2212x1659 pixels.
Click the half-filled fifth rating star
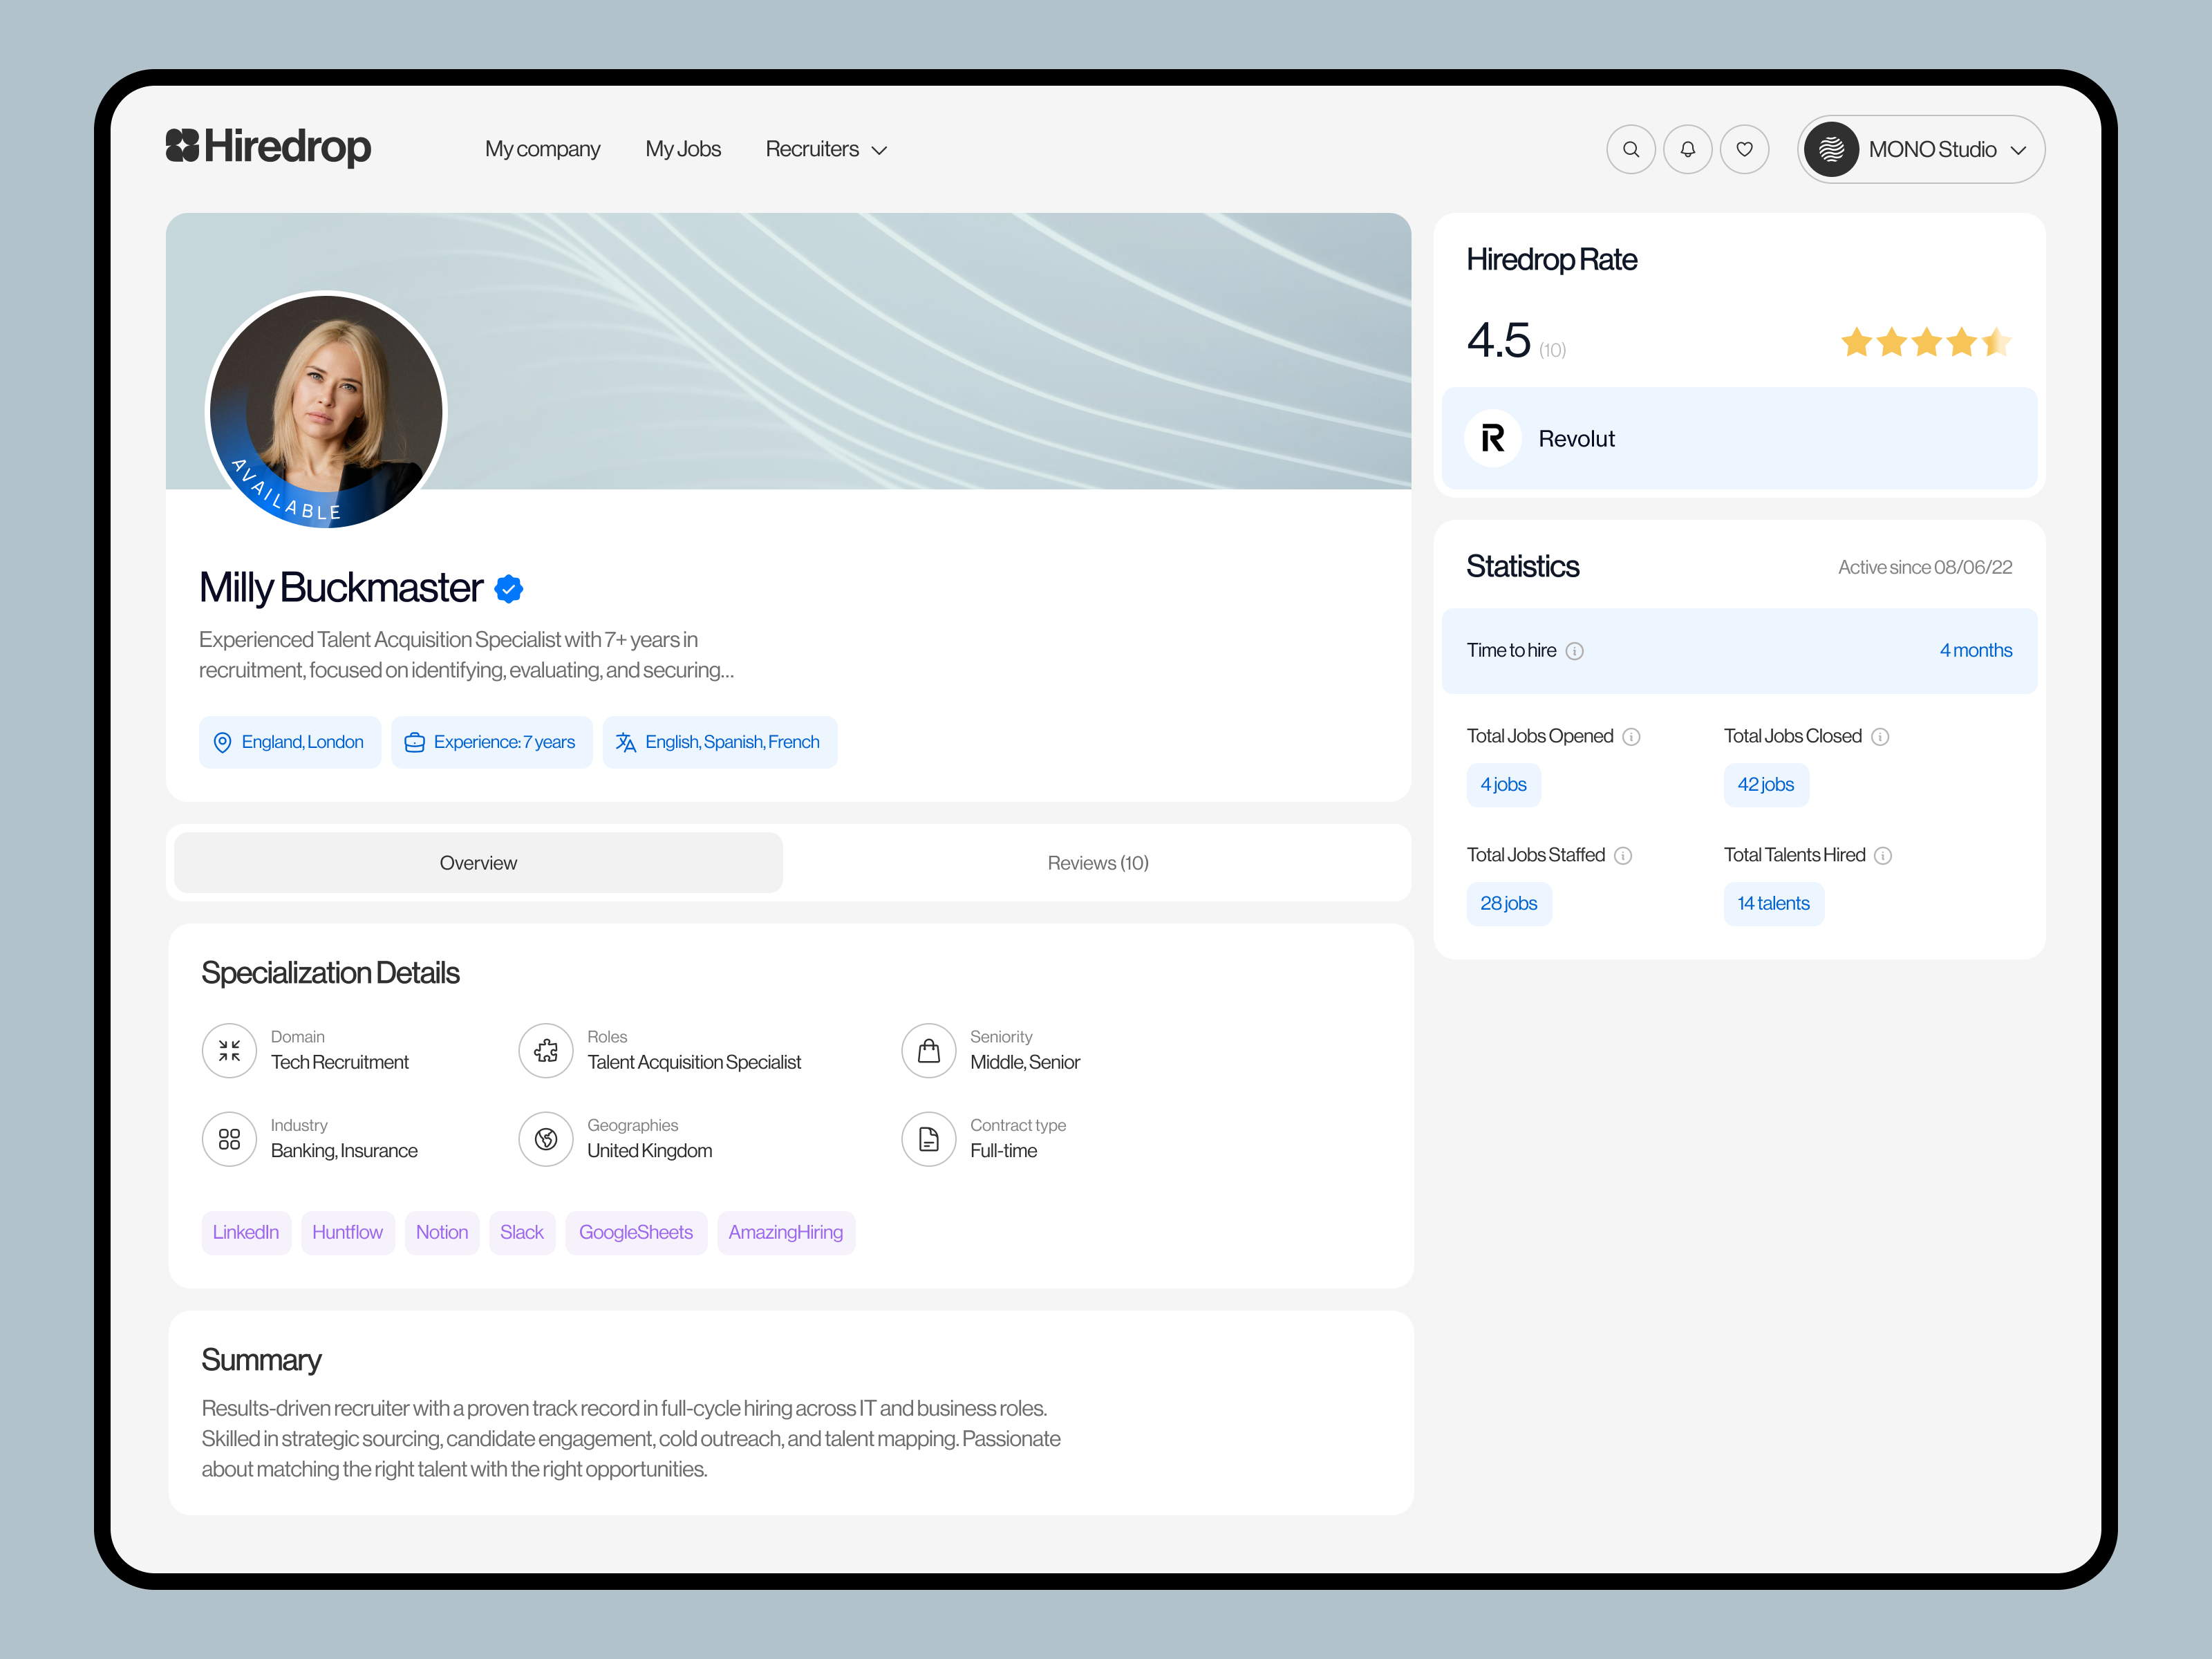click(1997, 342)
